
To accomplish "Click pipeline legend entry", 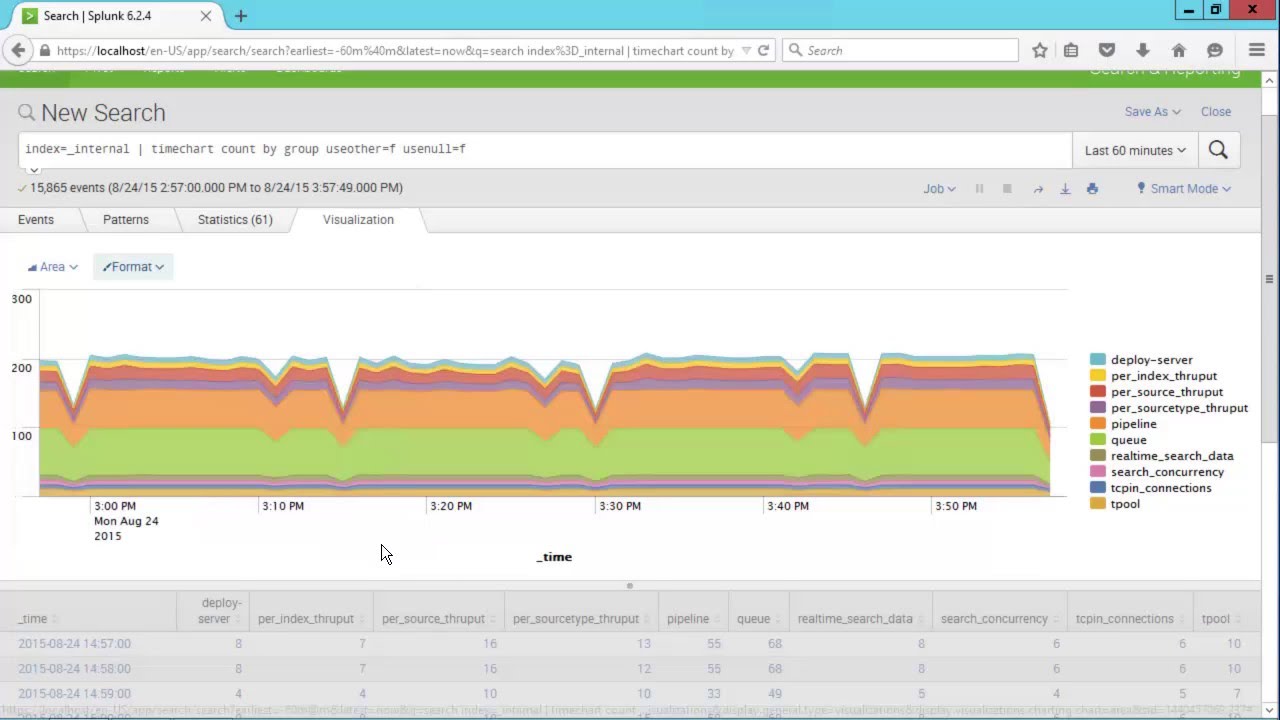I will (1123, 424).
